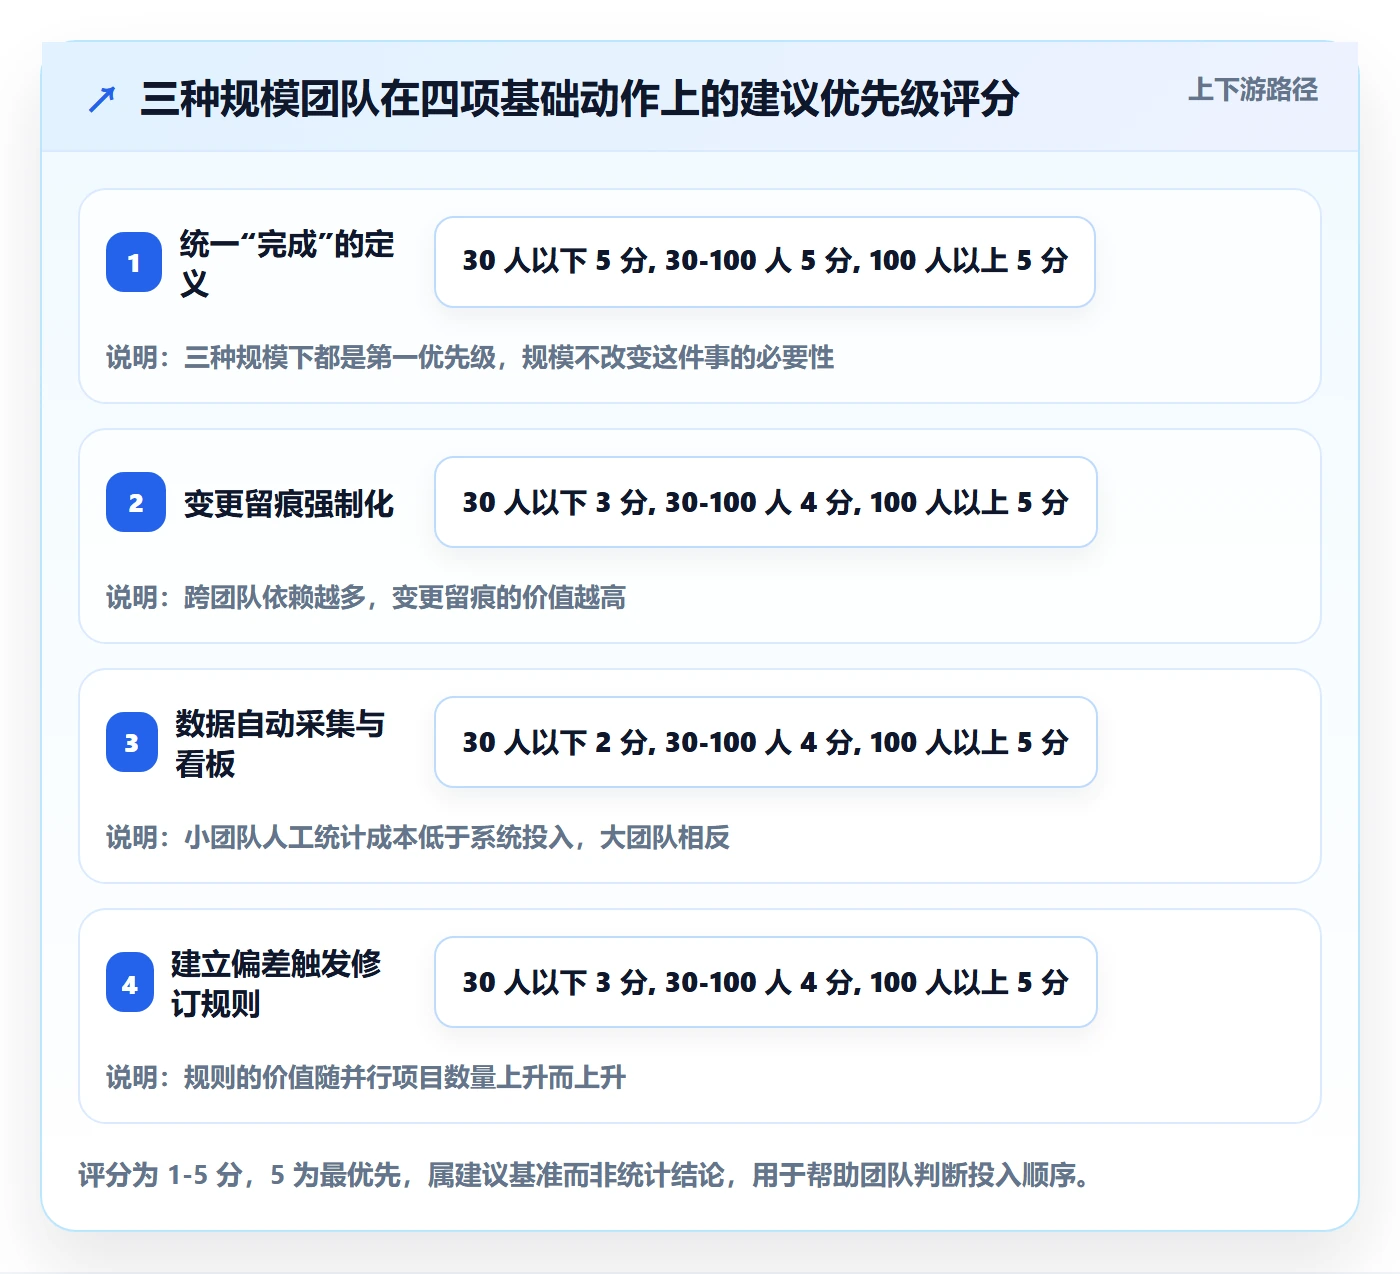Click score box with 30 人以下 5 分

click(x=765, y=262)
